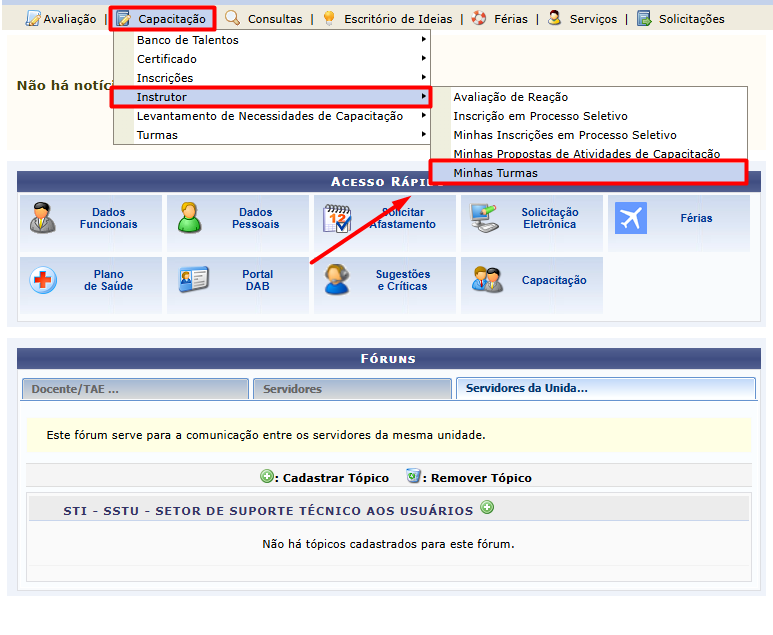Image resolution: width=773 pixels, height=635 pixels.
Task: Click the Capacitação notepad icon
Action: point(123,19)
